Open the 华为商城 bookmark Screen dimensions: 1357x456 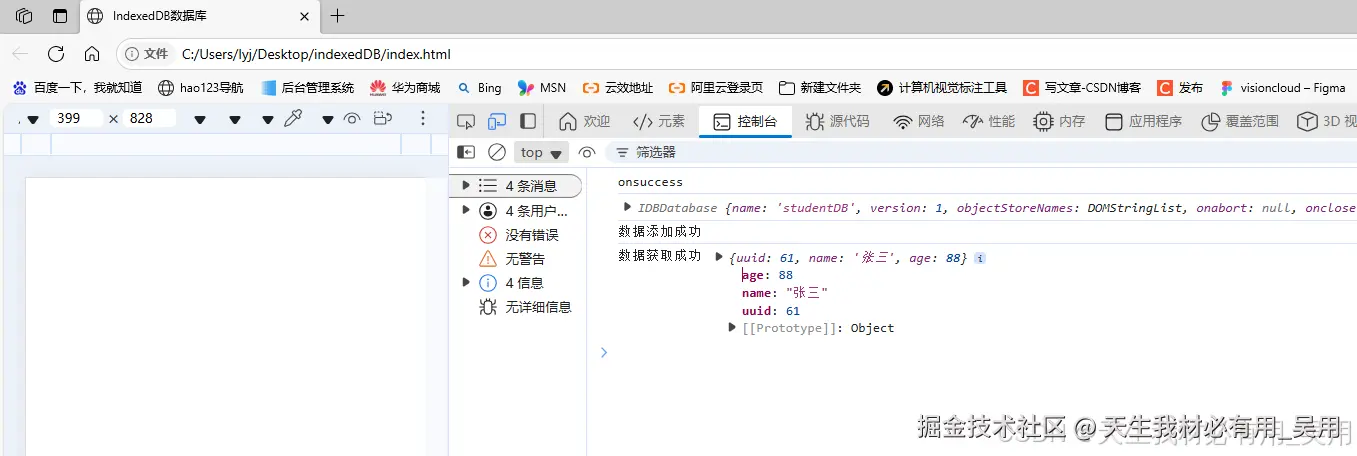coord(405,88)
